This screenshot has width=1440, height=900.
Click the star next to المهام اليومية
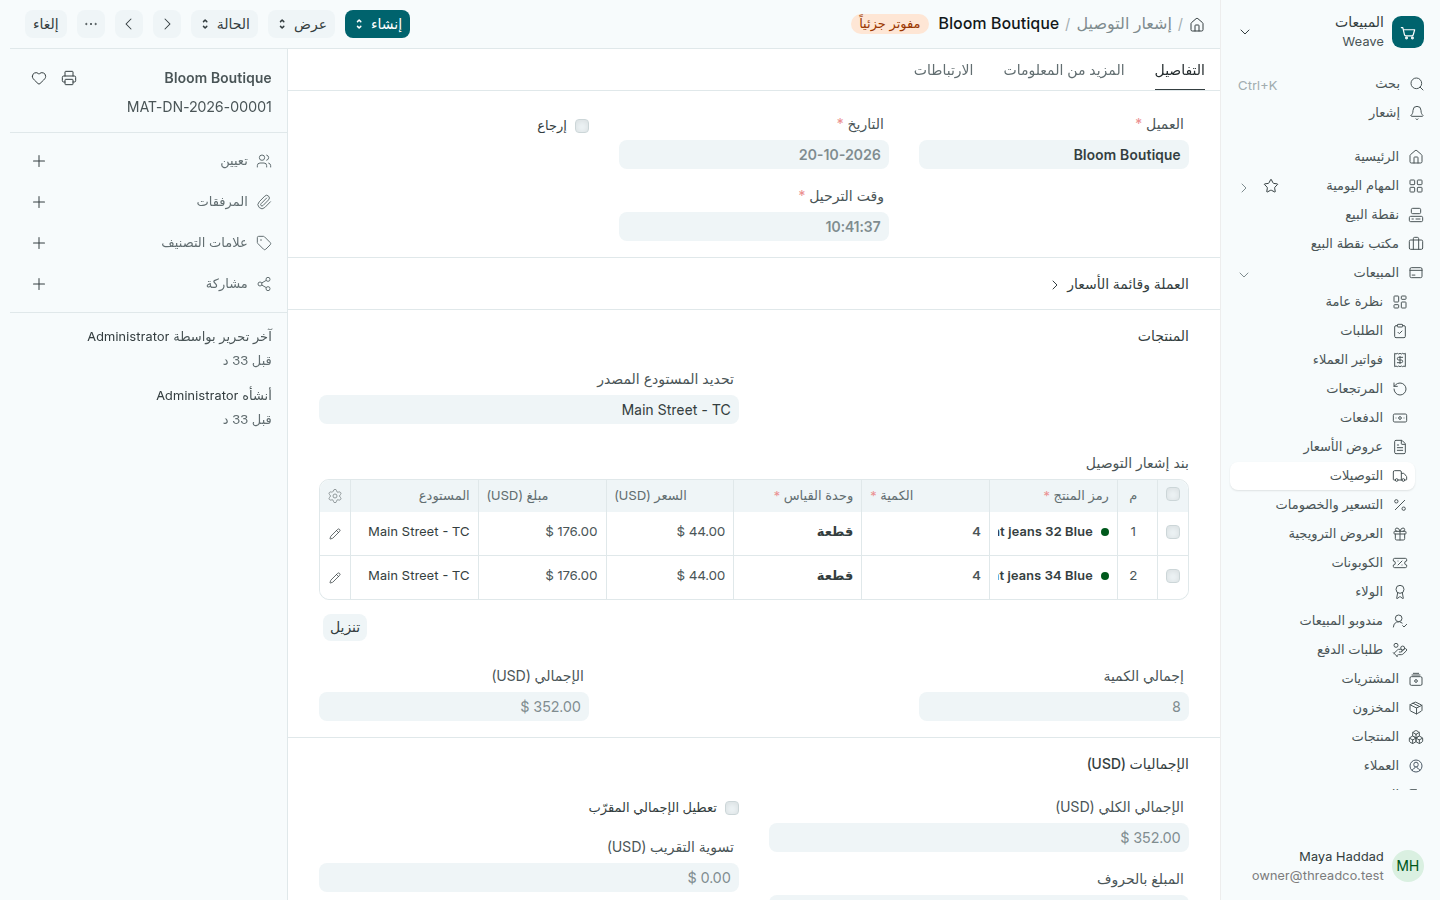tap(1271, 186)
